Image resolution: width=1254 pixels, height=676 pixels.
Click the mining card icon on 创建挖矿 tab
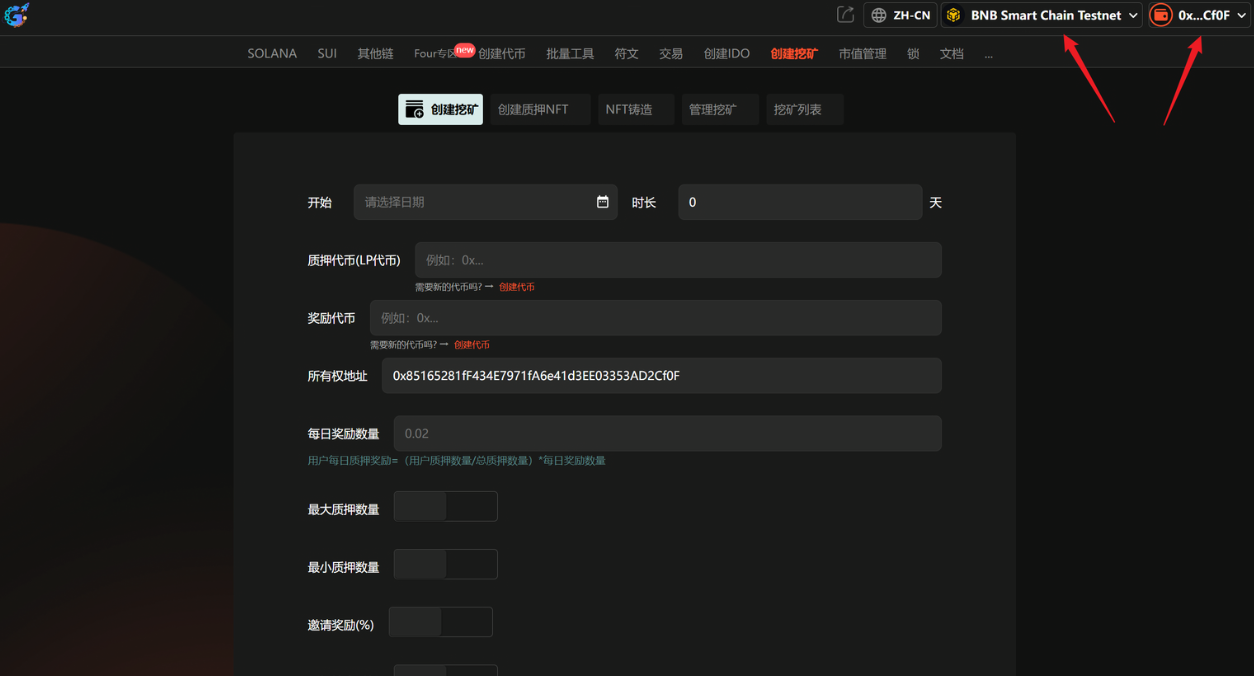pos(415,108)
